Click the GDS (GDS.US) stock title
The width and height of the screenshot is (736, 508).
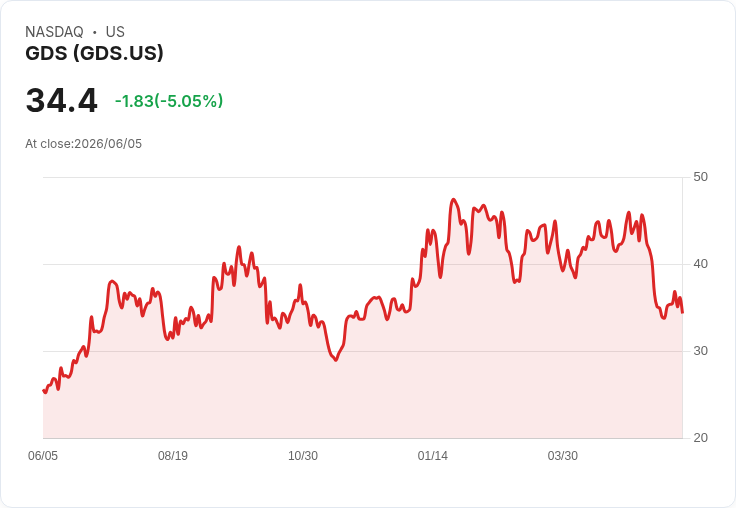[x=94, y=53]
